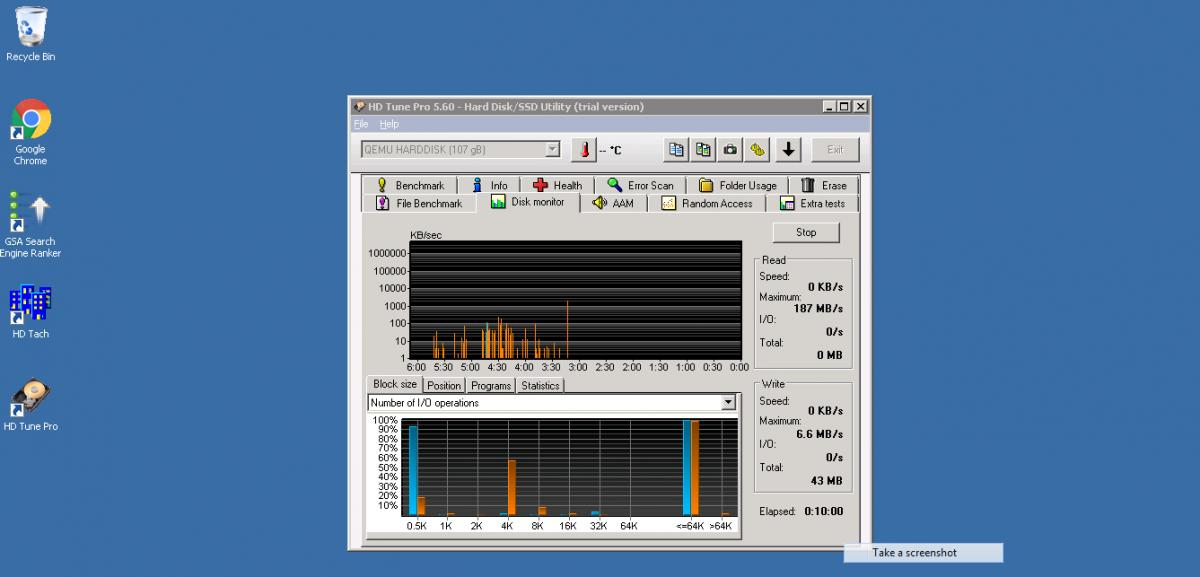The image size is (1200, 577).
Task: Open the Programs sub-tab
Action: click(491, 385)
